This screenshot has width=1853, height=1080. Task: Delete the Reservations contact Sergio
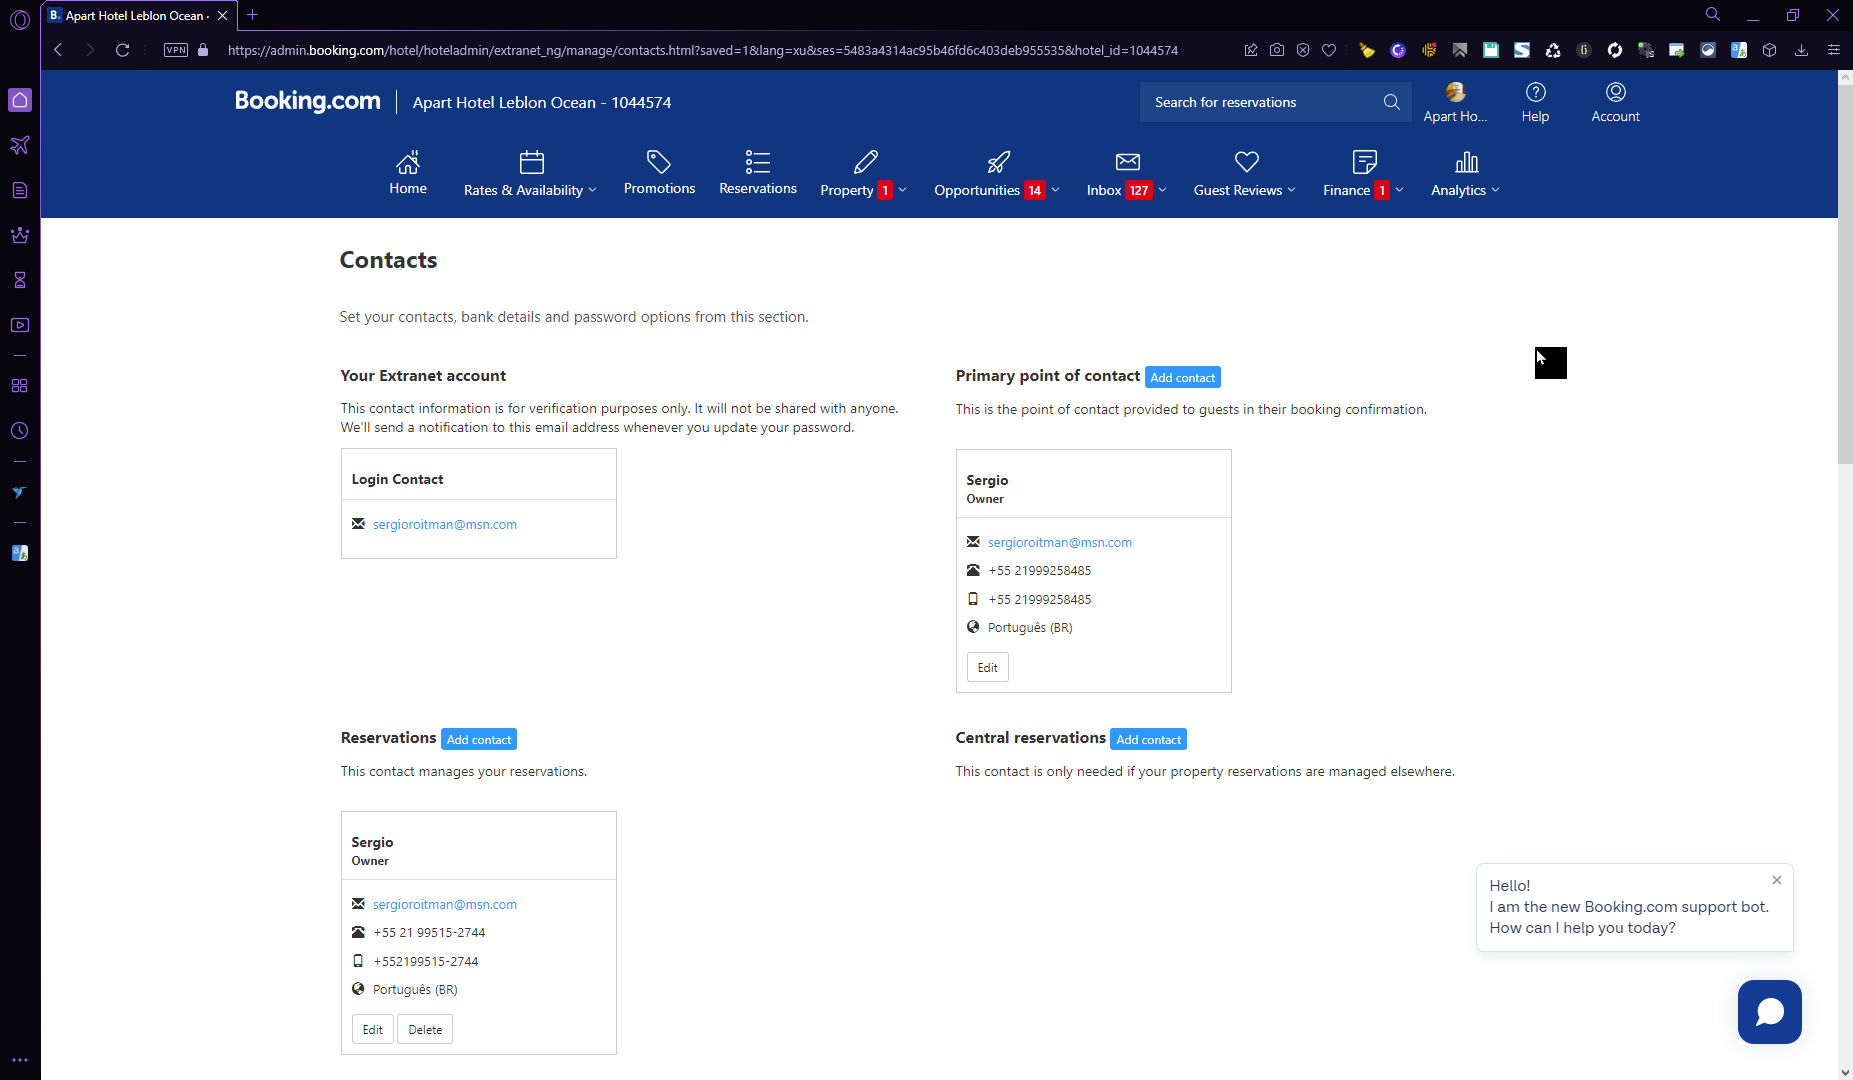click(425, 1029)
